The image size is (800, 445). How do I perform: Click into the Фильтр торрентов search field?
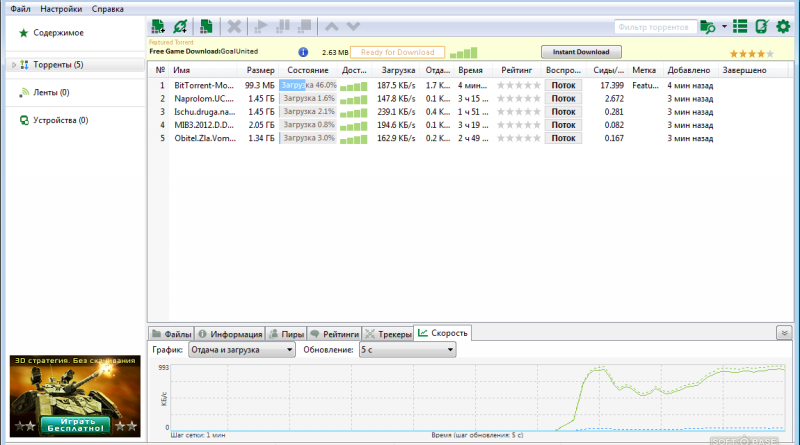(x=655, y=27)
